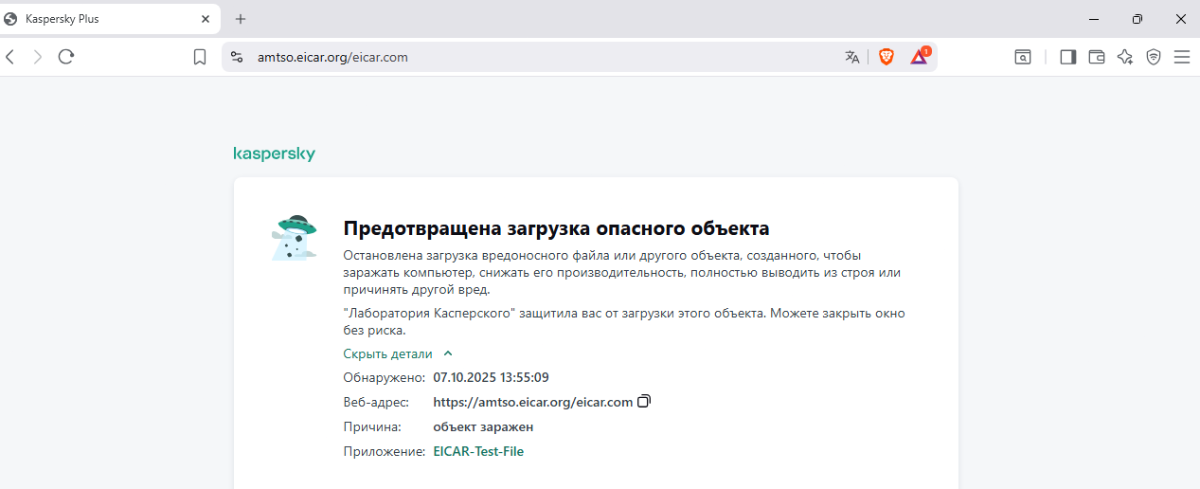Collapse details with Скрыть детали
This screenshot has height=489, width=1200.
click(x=398, y=354)
